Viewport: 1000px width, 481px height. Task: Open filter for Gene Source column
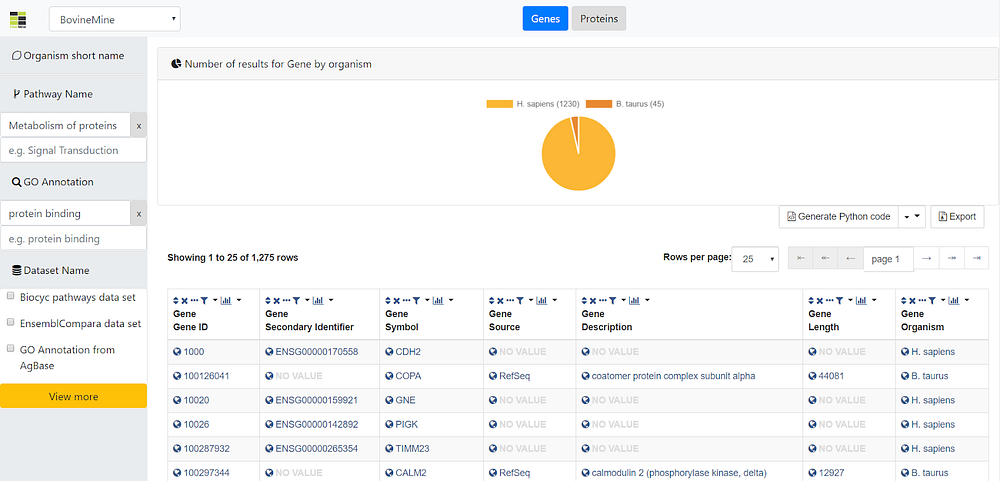pyautogui.click(x=520, y=300)
